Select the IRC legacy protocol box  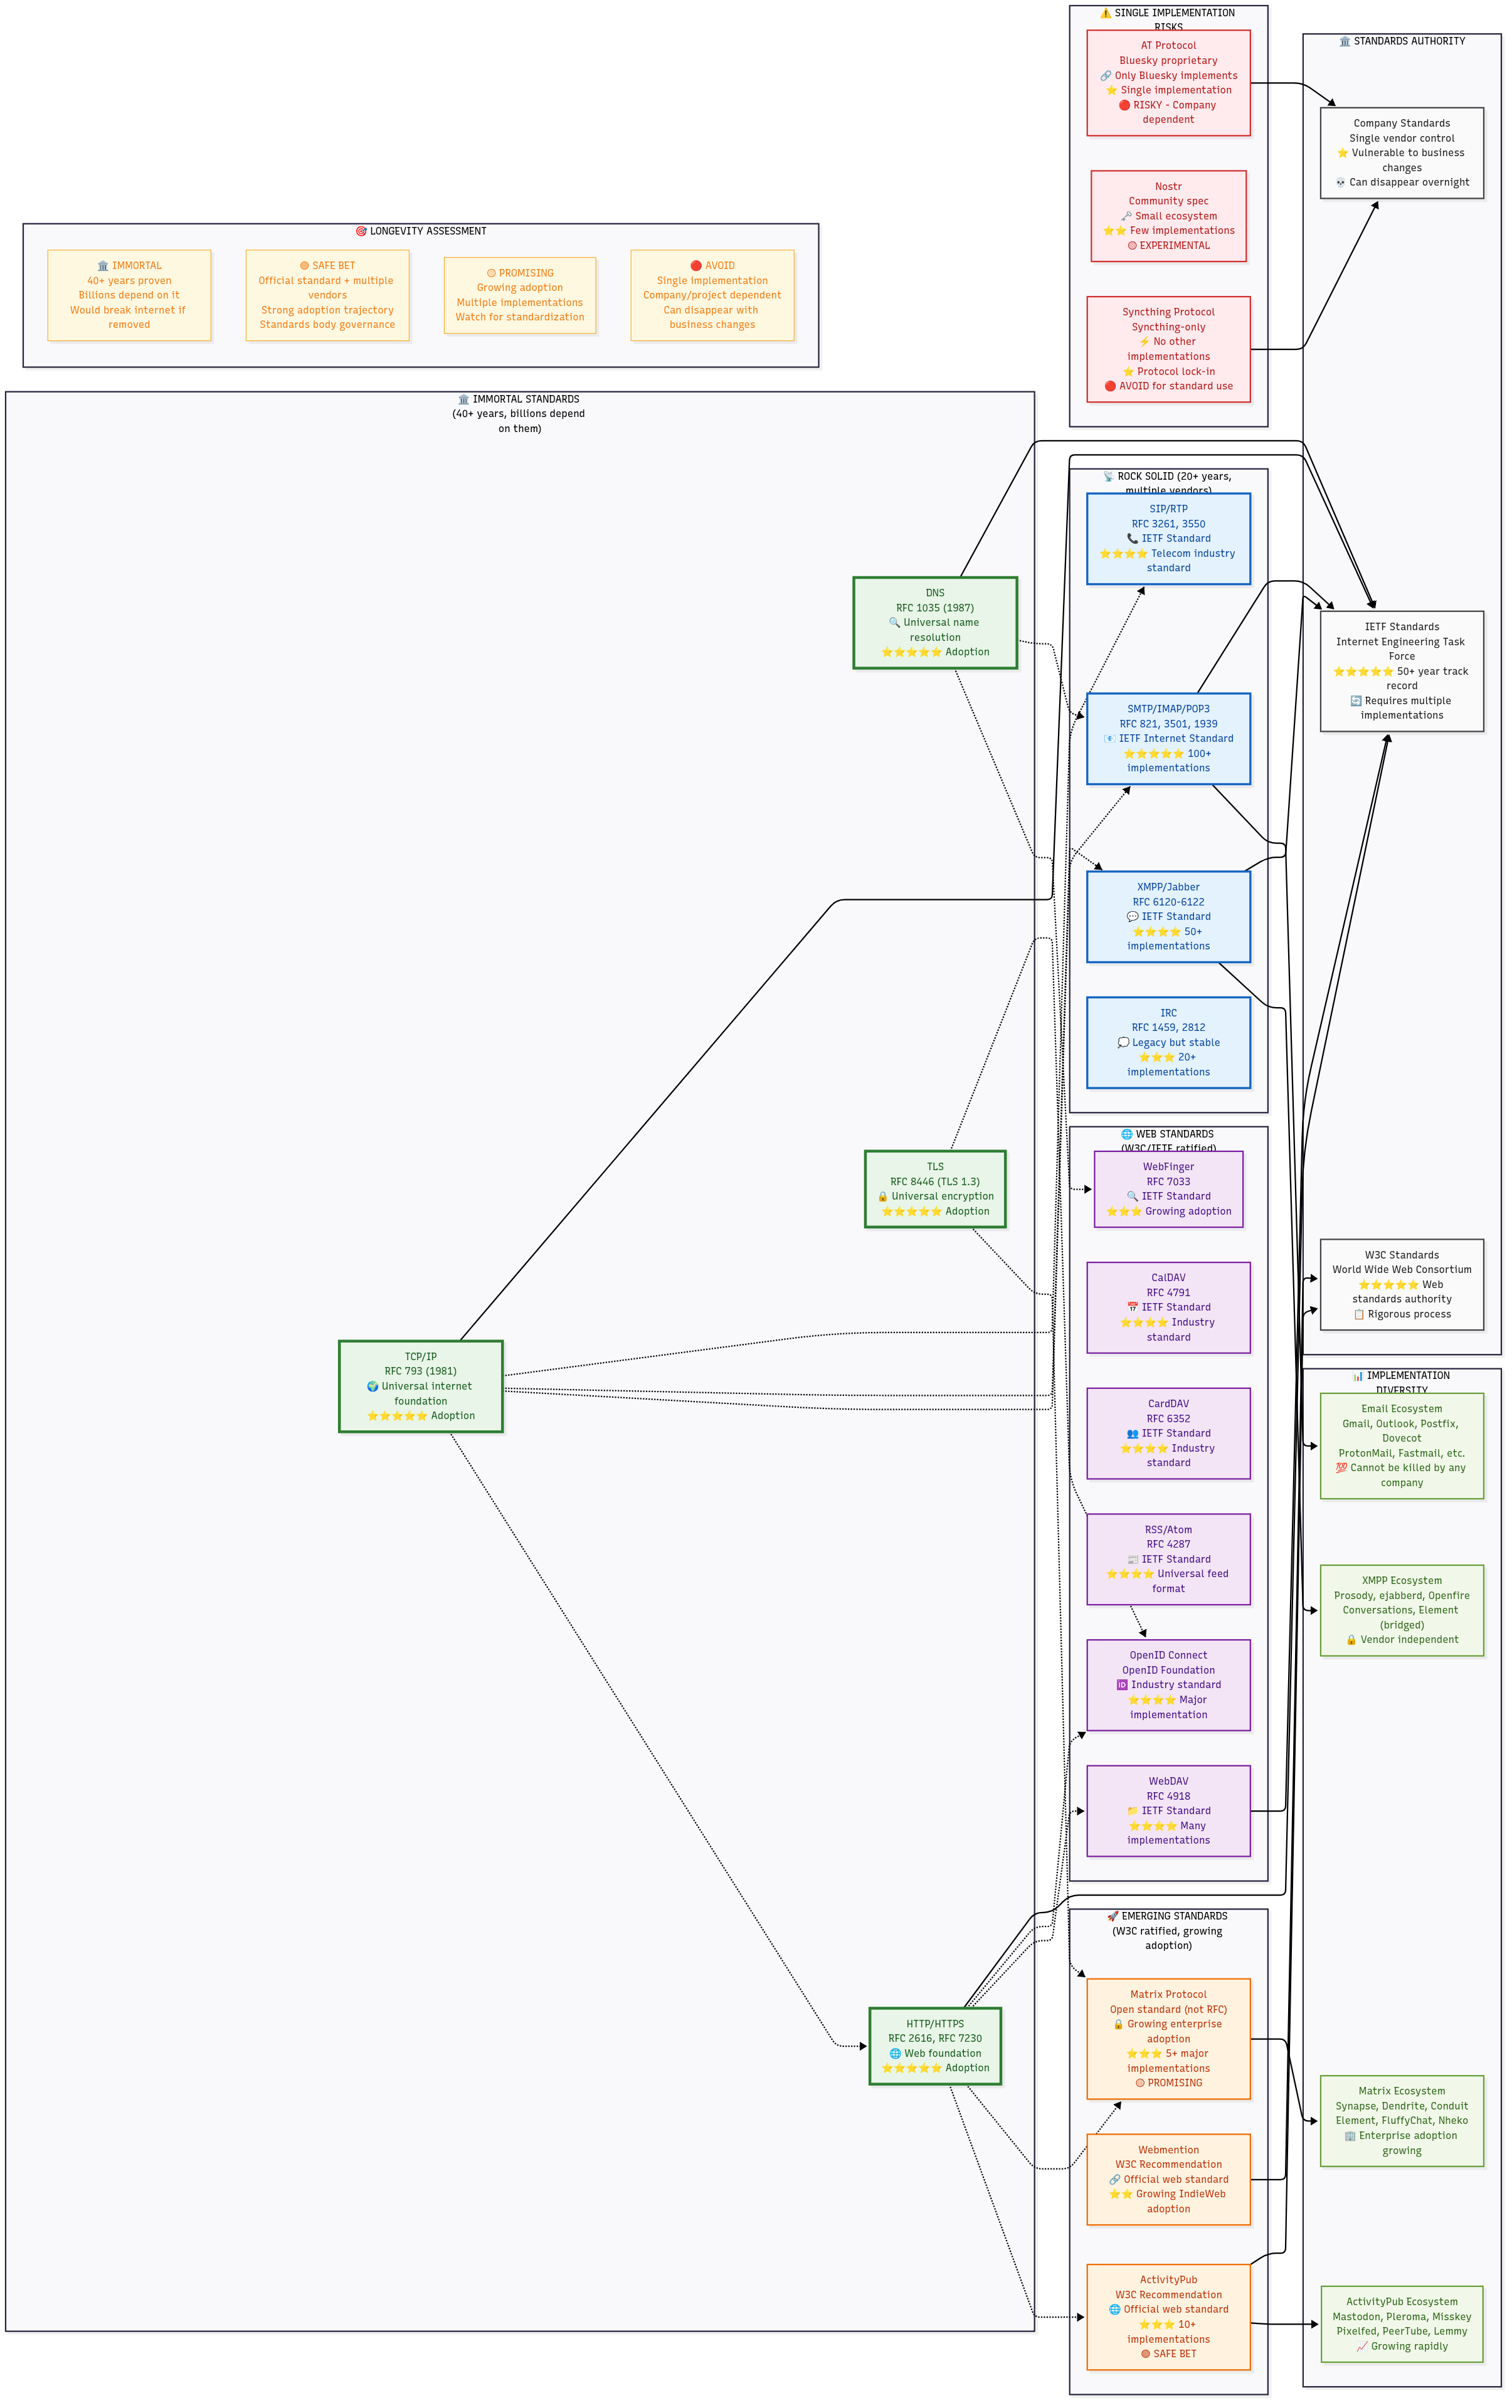coord(1168,1042)
